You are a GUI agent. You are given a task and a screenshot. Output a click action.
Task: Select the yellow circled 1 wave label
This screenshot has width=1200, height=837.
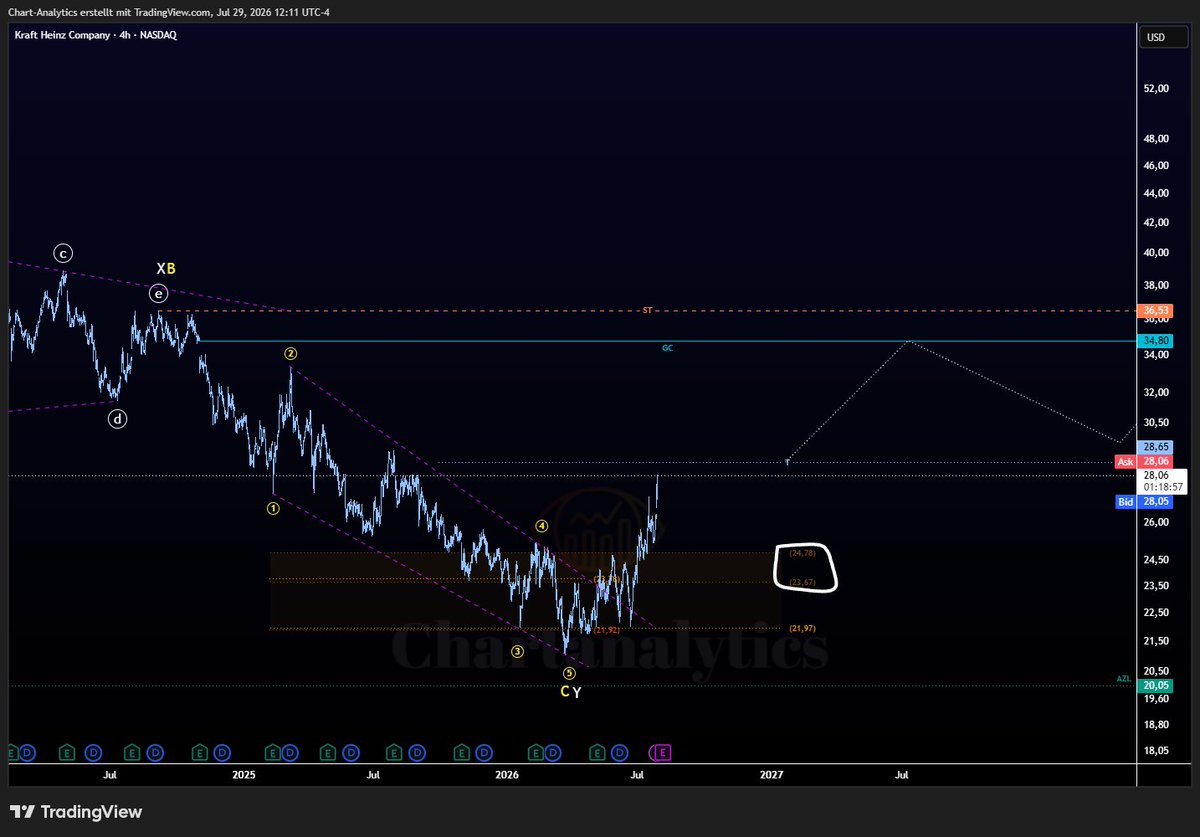click(273, 508)
